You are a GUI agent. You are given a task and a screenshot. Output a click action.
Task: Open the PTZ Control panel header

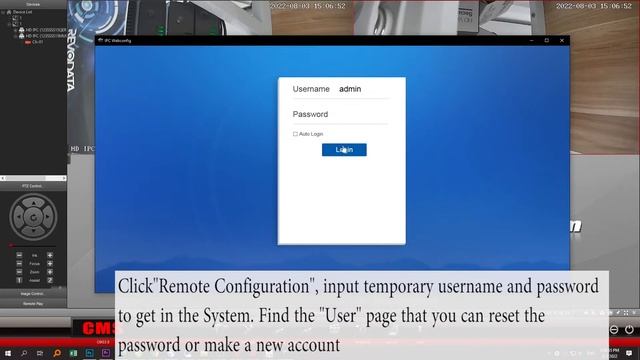click(x=33, y=186)
